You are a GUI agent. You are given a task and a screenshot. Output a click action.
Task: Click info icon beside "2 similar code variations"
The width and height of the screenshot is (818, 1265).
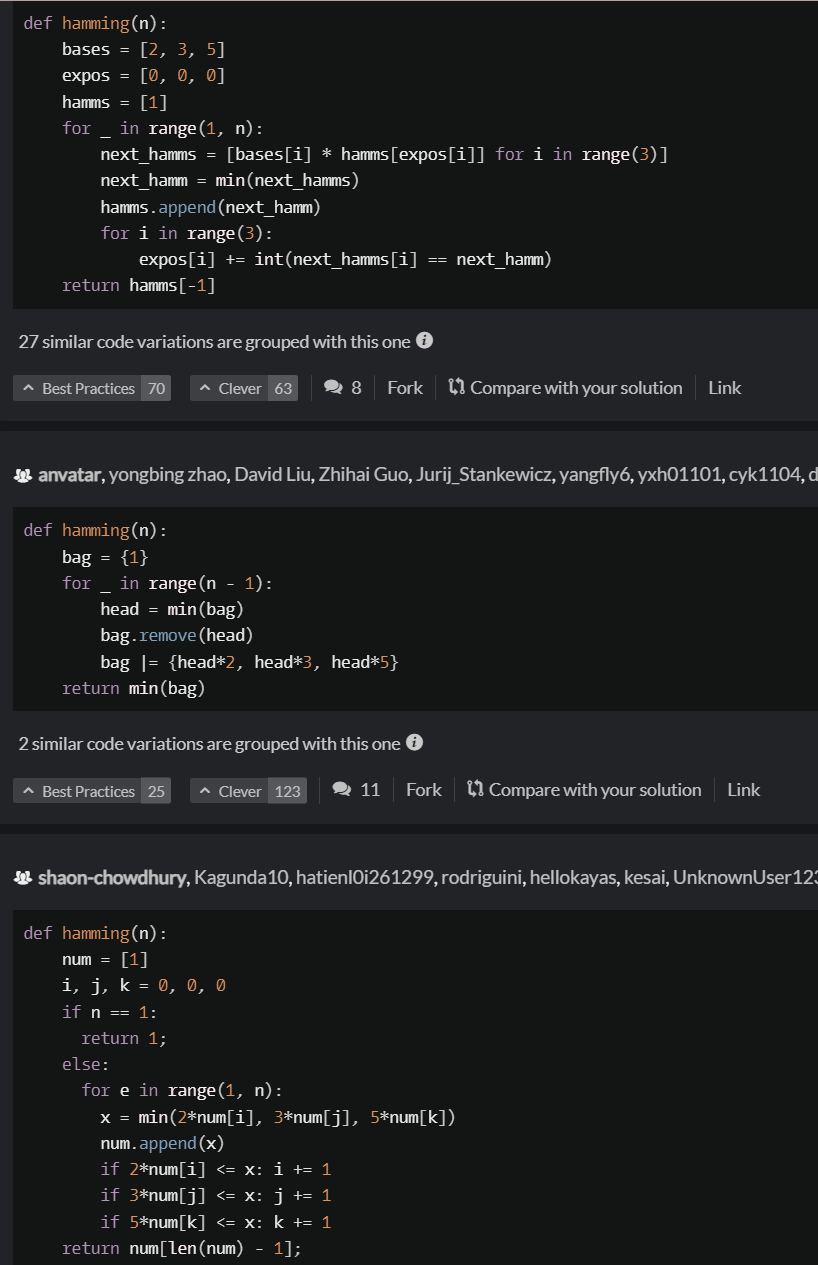coord(414,743)
